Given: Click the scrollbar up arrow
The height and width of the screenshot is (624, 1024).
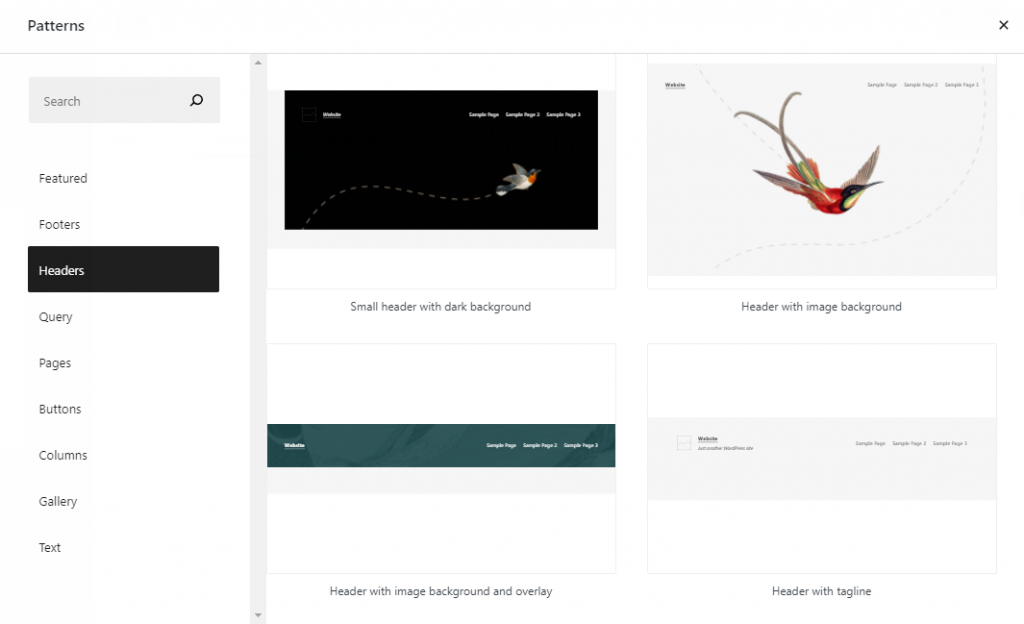Looking at the screenshot, I should (257, 63).
